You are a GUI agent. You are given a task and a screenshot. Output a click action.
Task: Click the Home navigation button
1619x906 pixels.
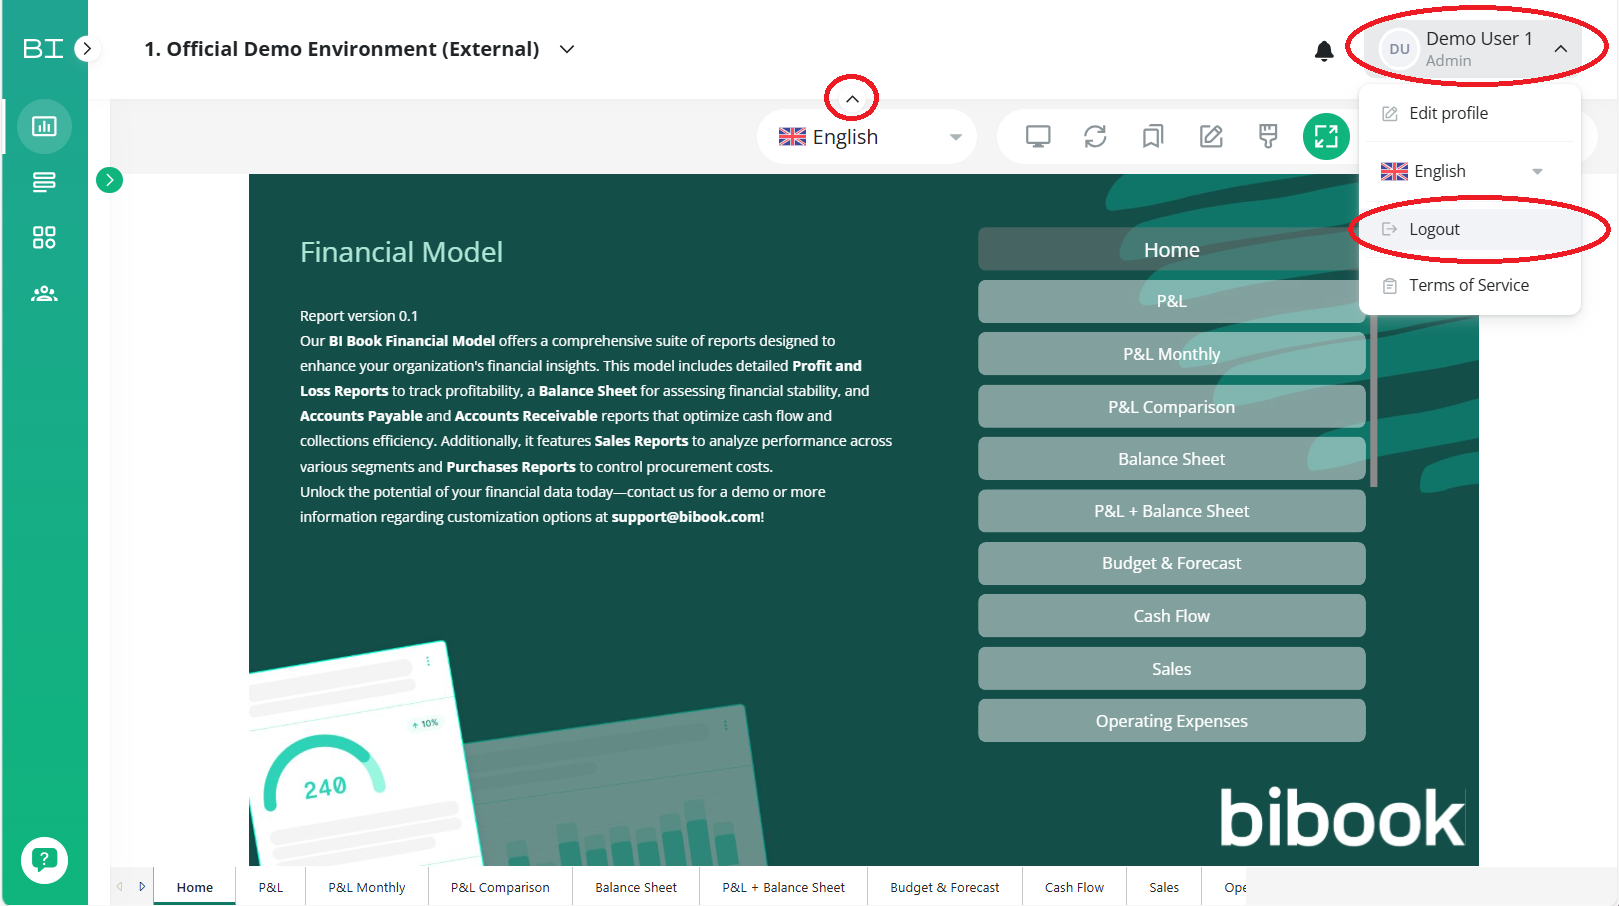click(1171, 249)
